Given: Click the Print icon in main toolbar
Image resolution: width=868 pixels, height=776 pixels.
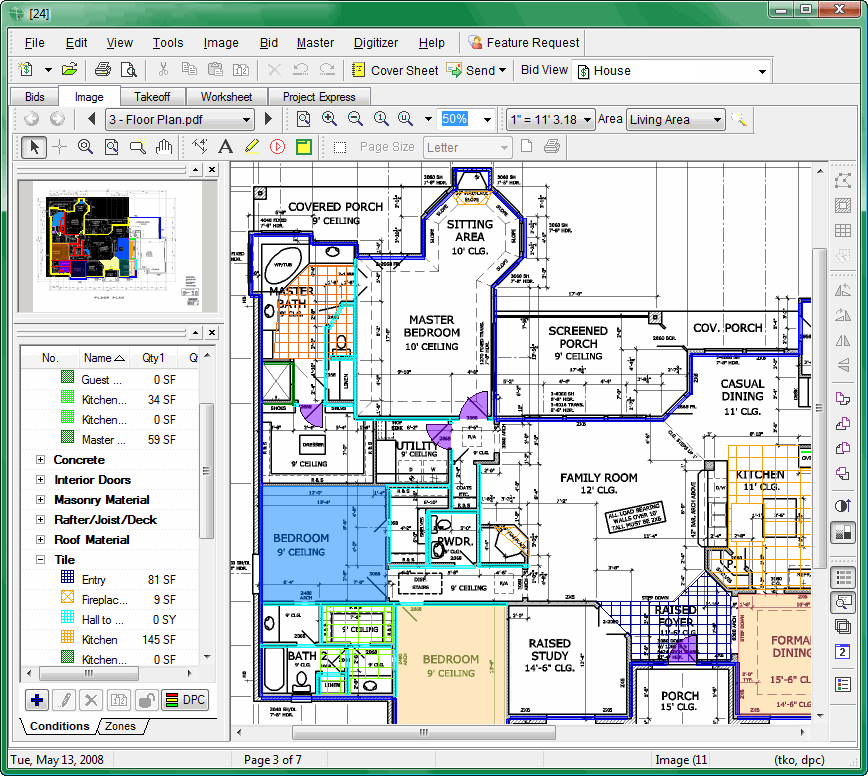Looking at the screenshot, I should pos(102,70).
